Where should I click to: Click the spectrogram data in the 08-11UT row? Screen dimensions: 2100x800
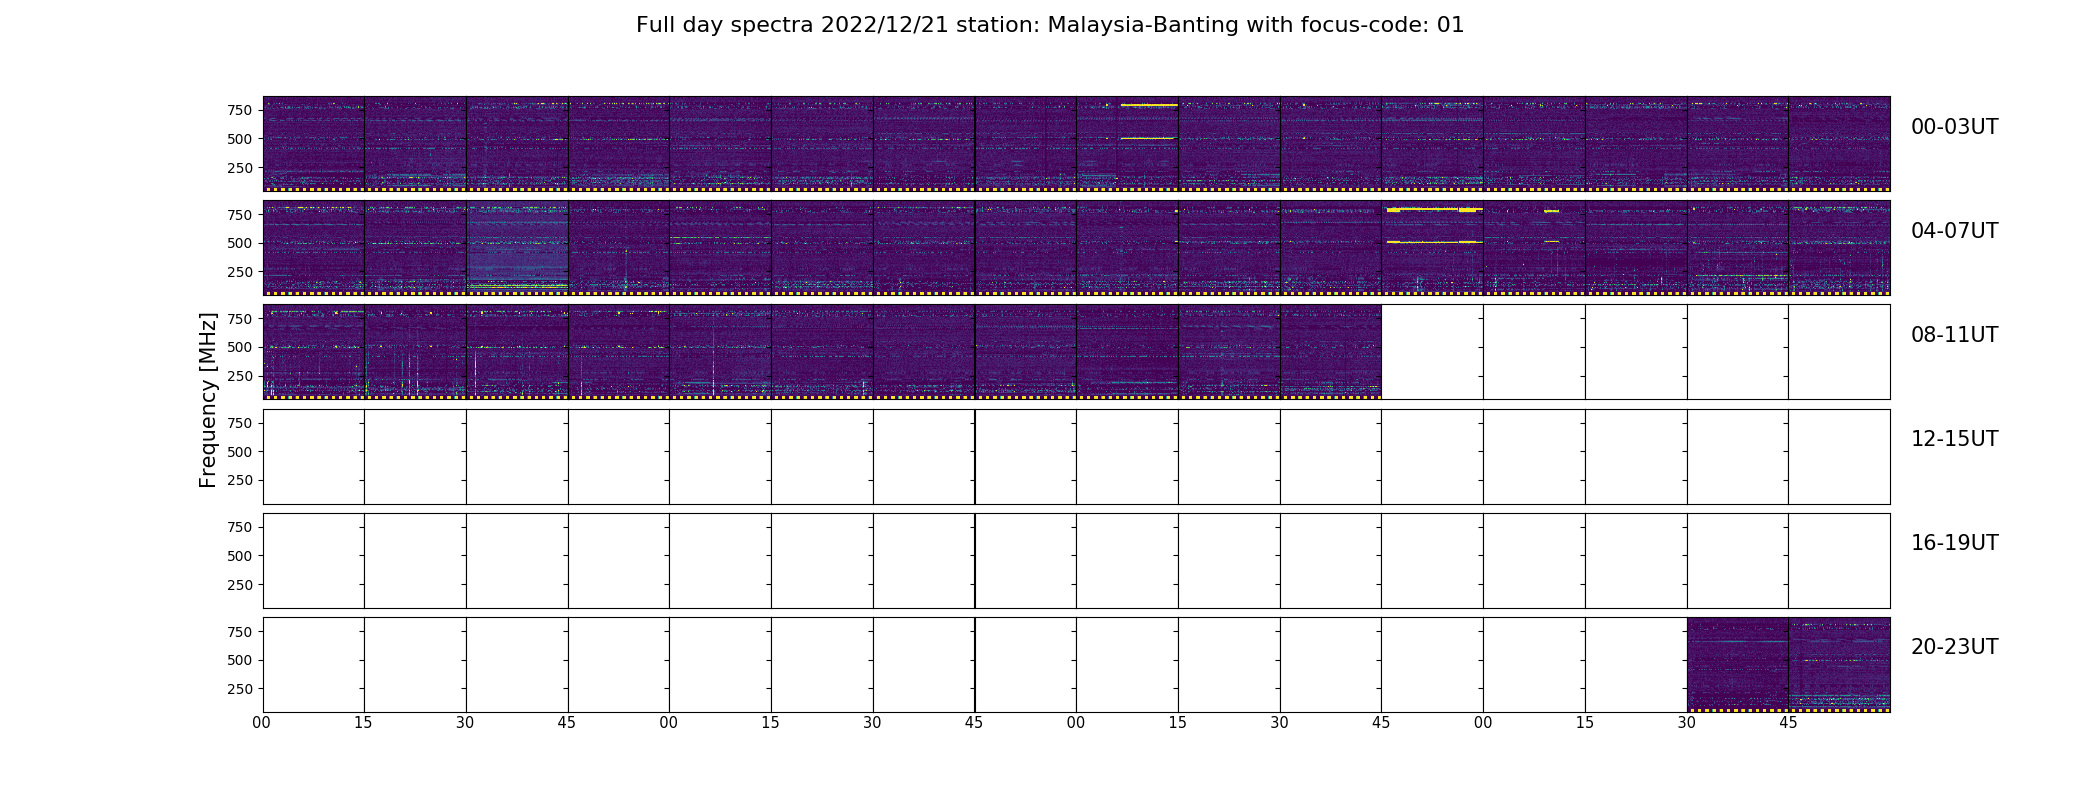[x=822, y=352]
